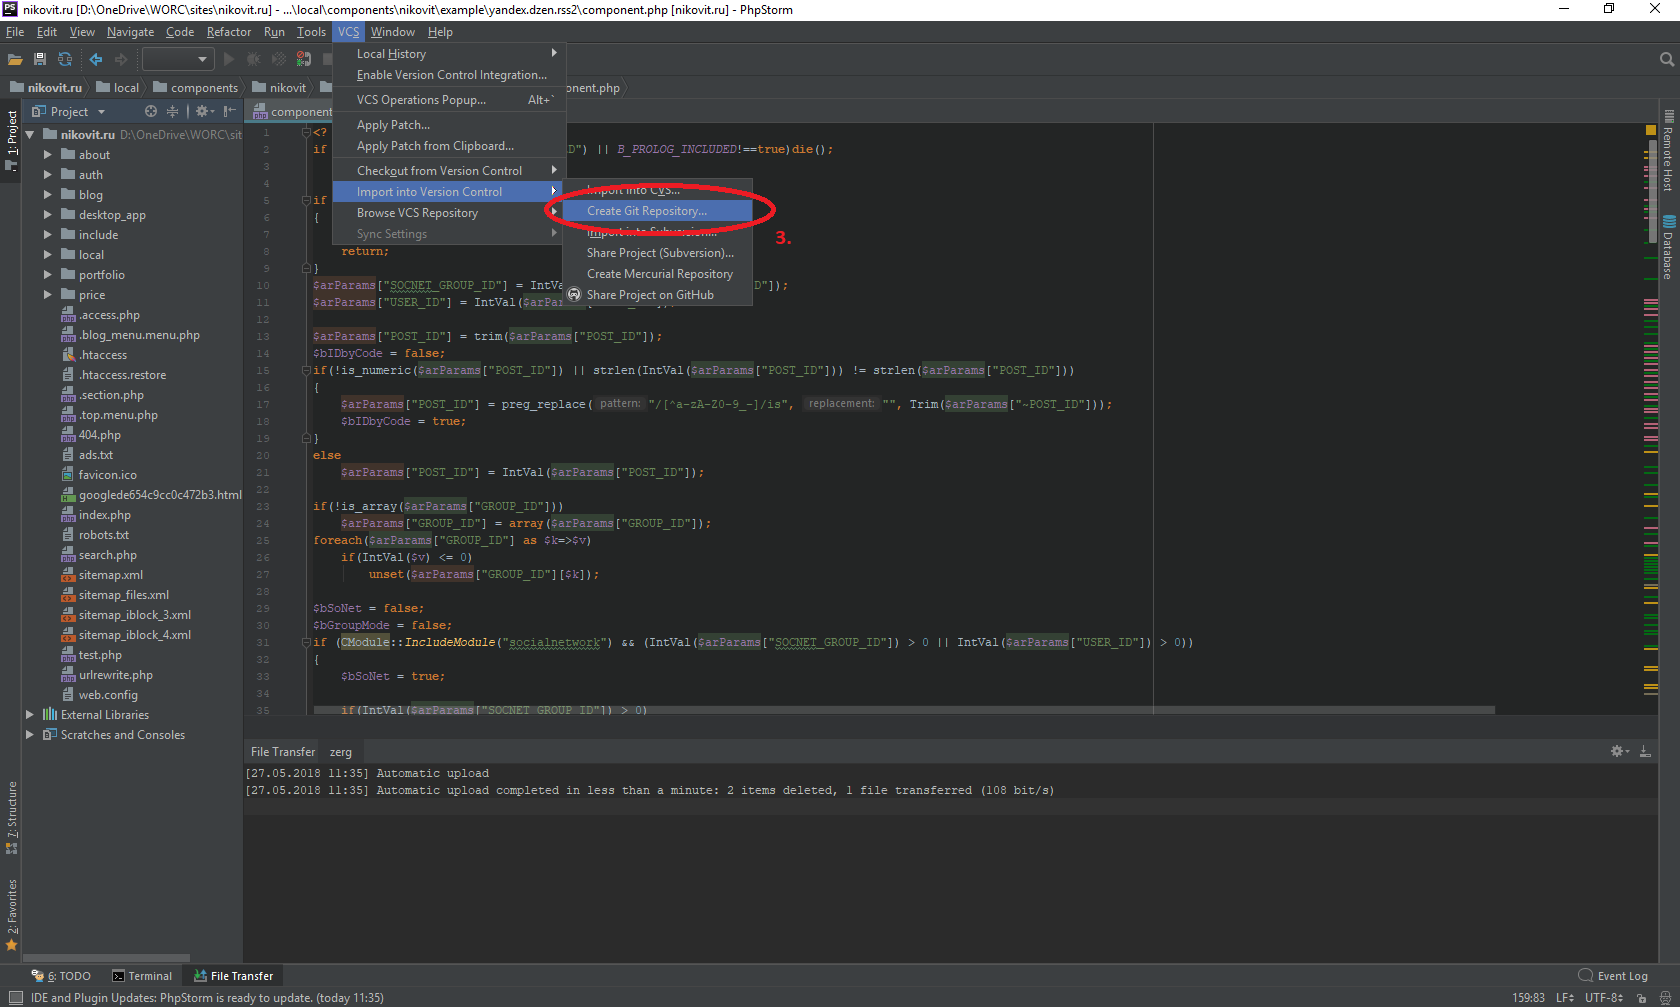Open Checkout from Version Control submenu

(x=449, y=171)
